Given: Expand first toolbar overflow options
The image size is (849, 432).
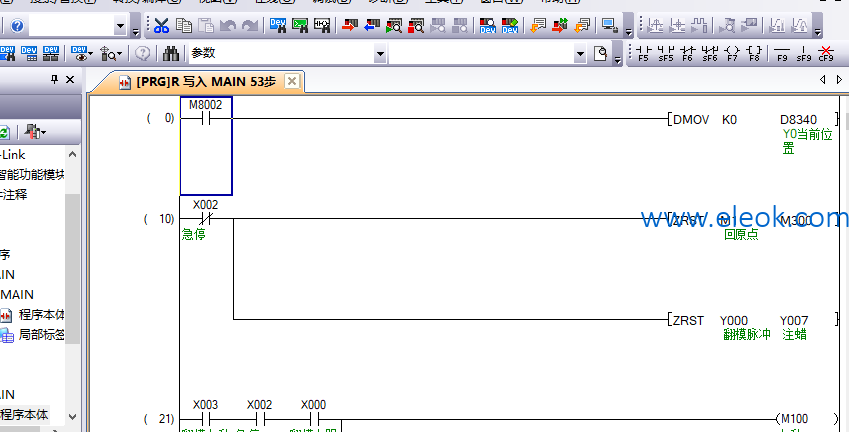Looking at the screenshot, I should pos(135,29).
